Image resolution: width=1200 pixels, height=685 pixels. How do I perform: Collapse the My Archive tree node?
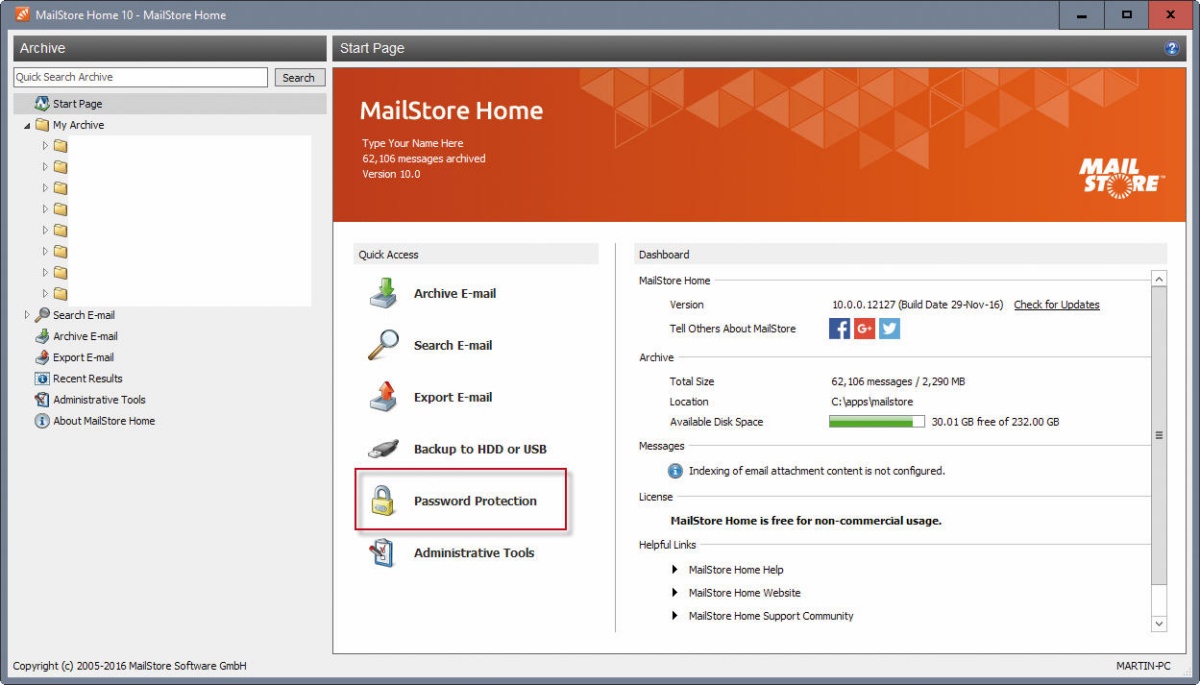27,126
